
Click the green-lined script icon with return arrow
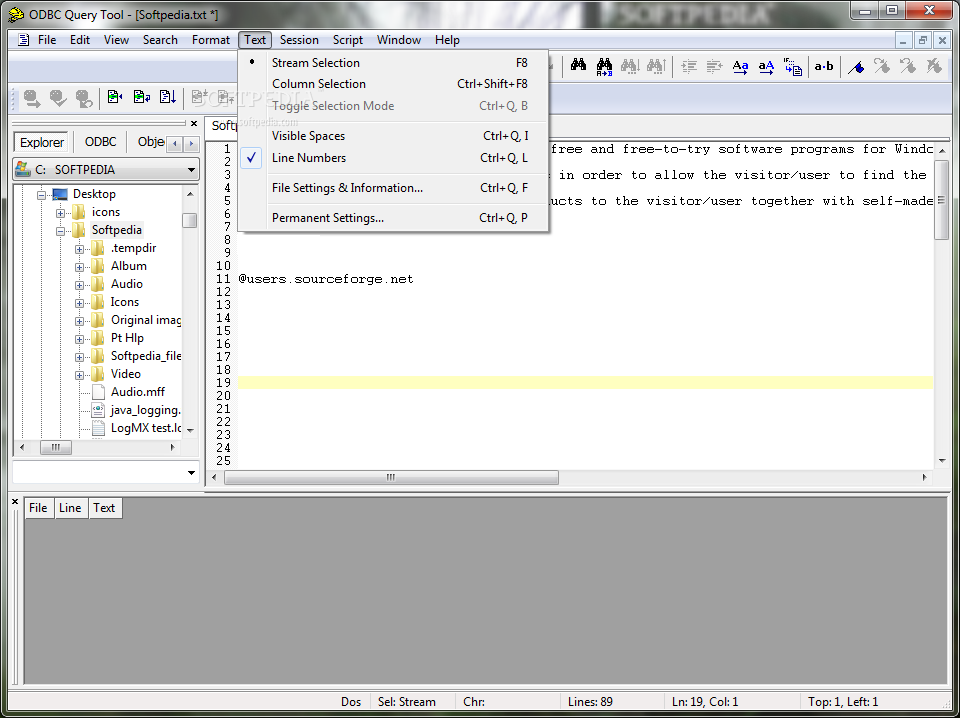(x=141, y=97)
